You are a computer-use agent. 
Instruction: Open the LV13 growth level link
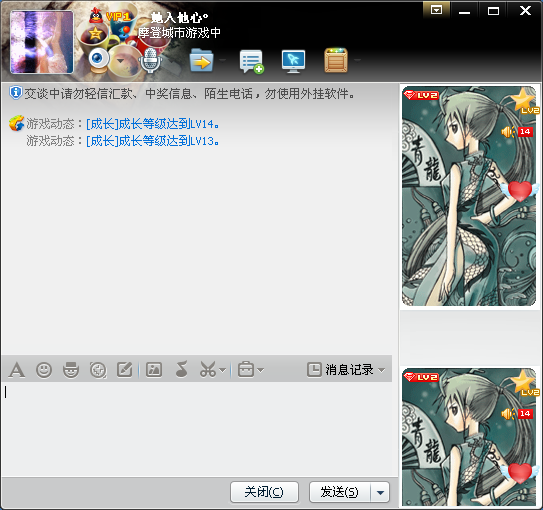click(x=153, y=141)
